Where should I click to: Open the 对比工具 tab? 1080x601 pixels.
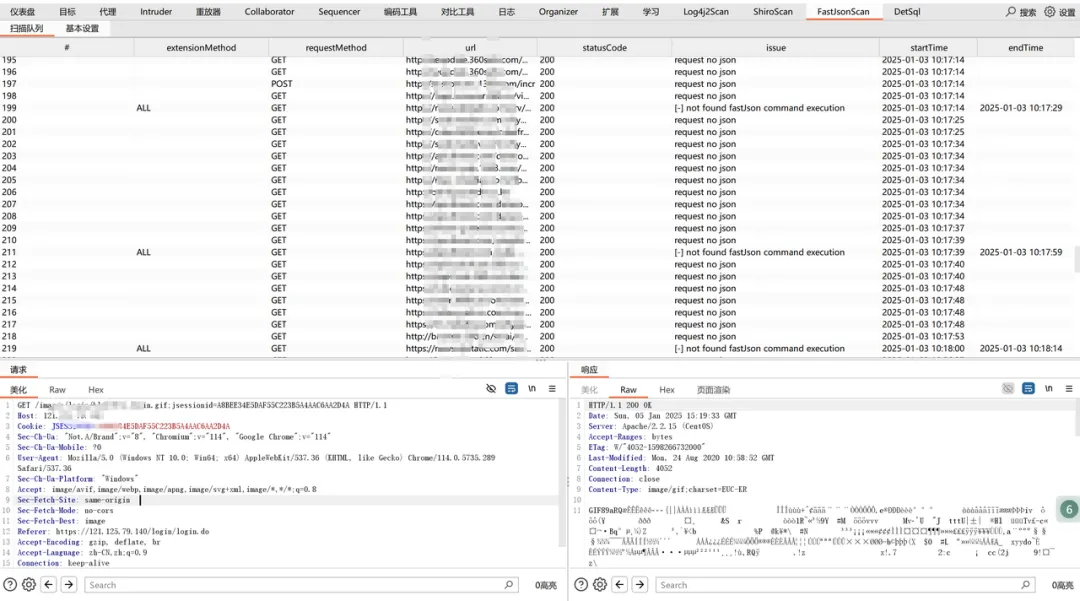point(457,12)
